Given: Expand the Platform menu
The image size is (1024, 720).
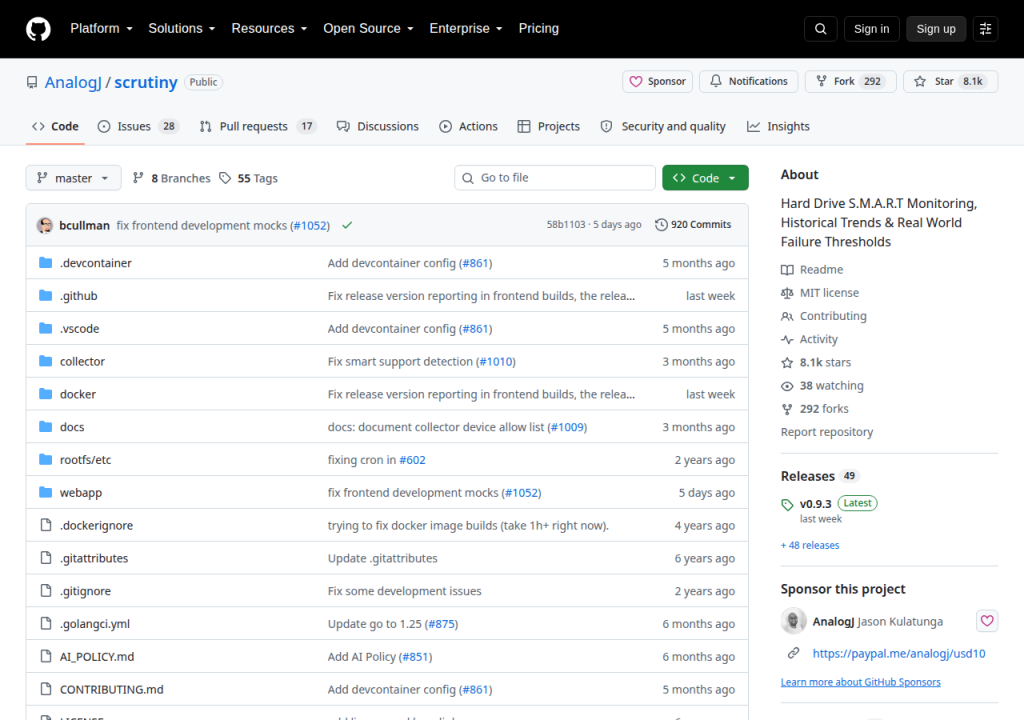Looking at the screenshot, I should [101, 29].
